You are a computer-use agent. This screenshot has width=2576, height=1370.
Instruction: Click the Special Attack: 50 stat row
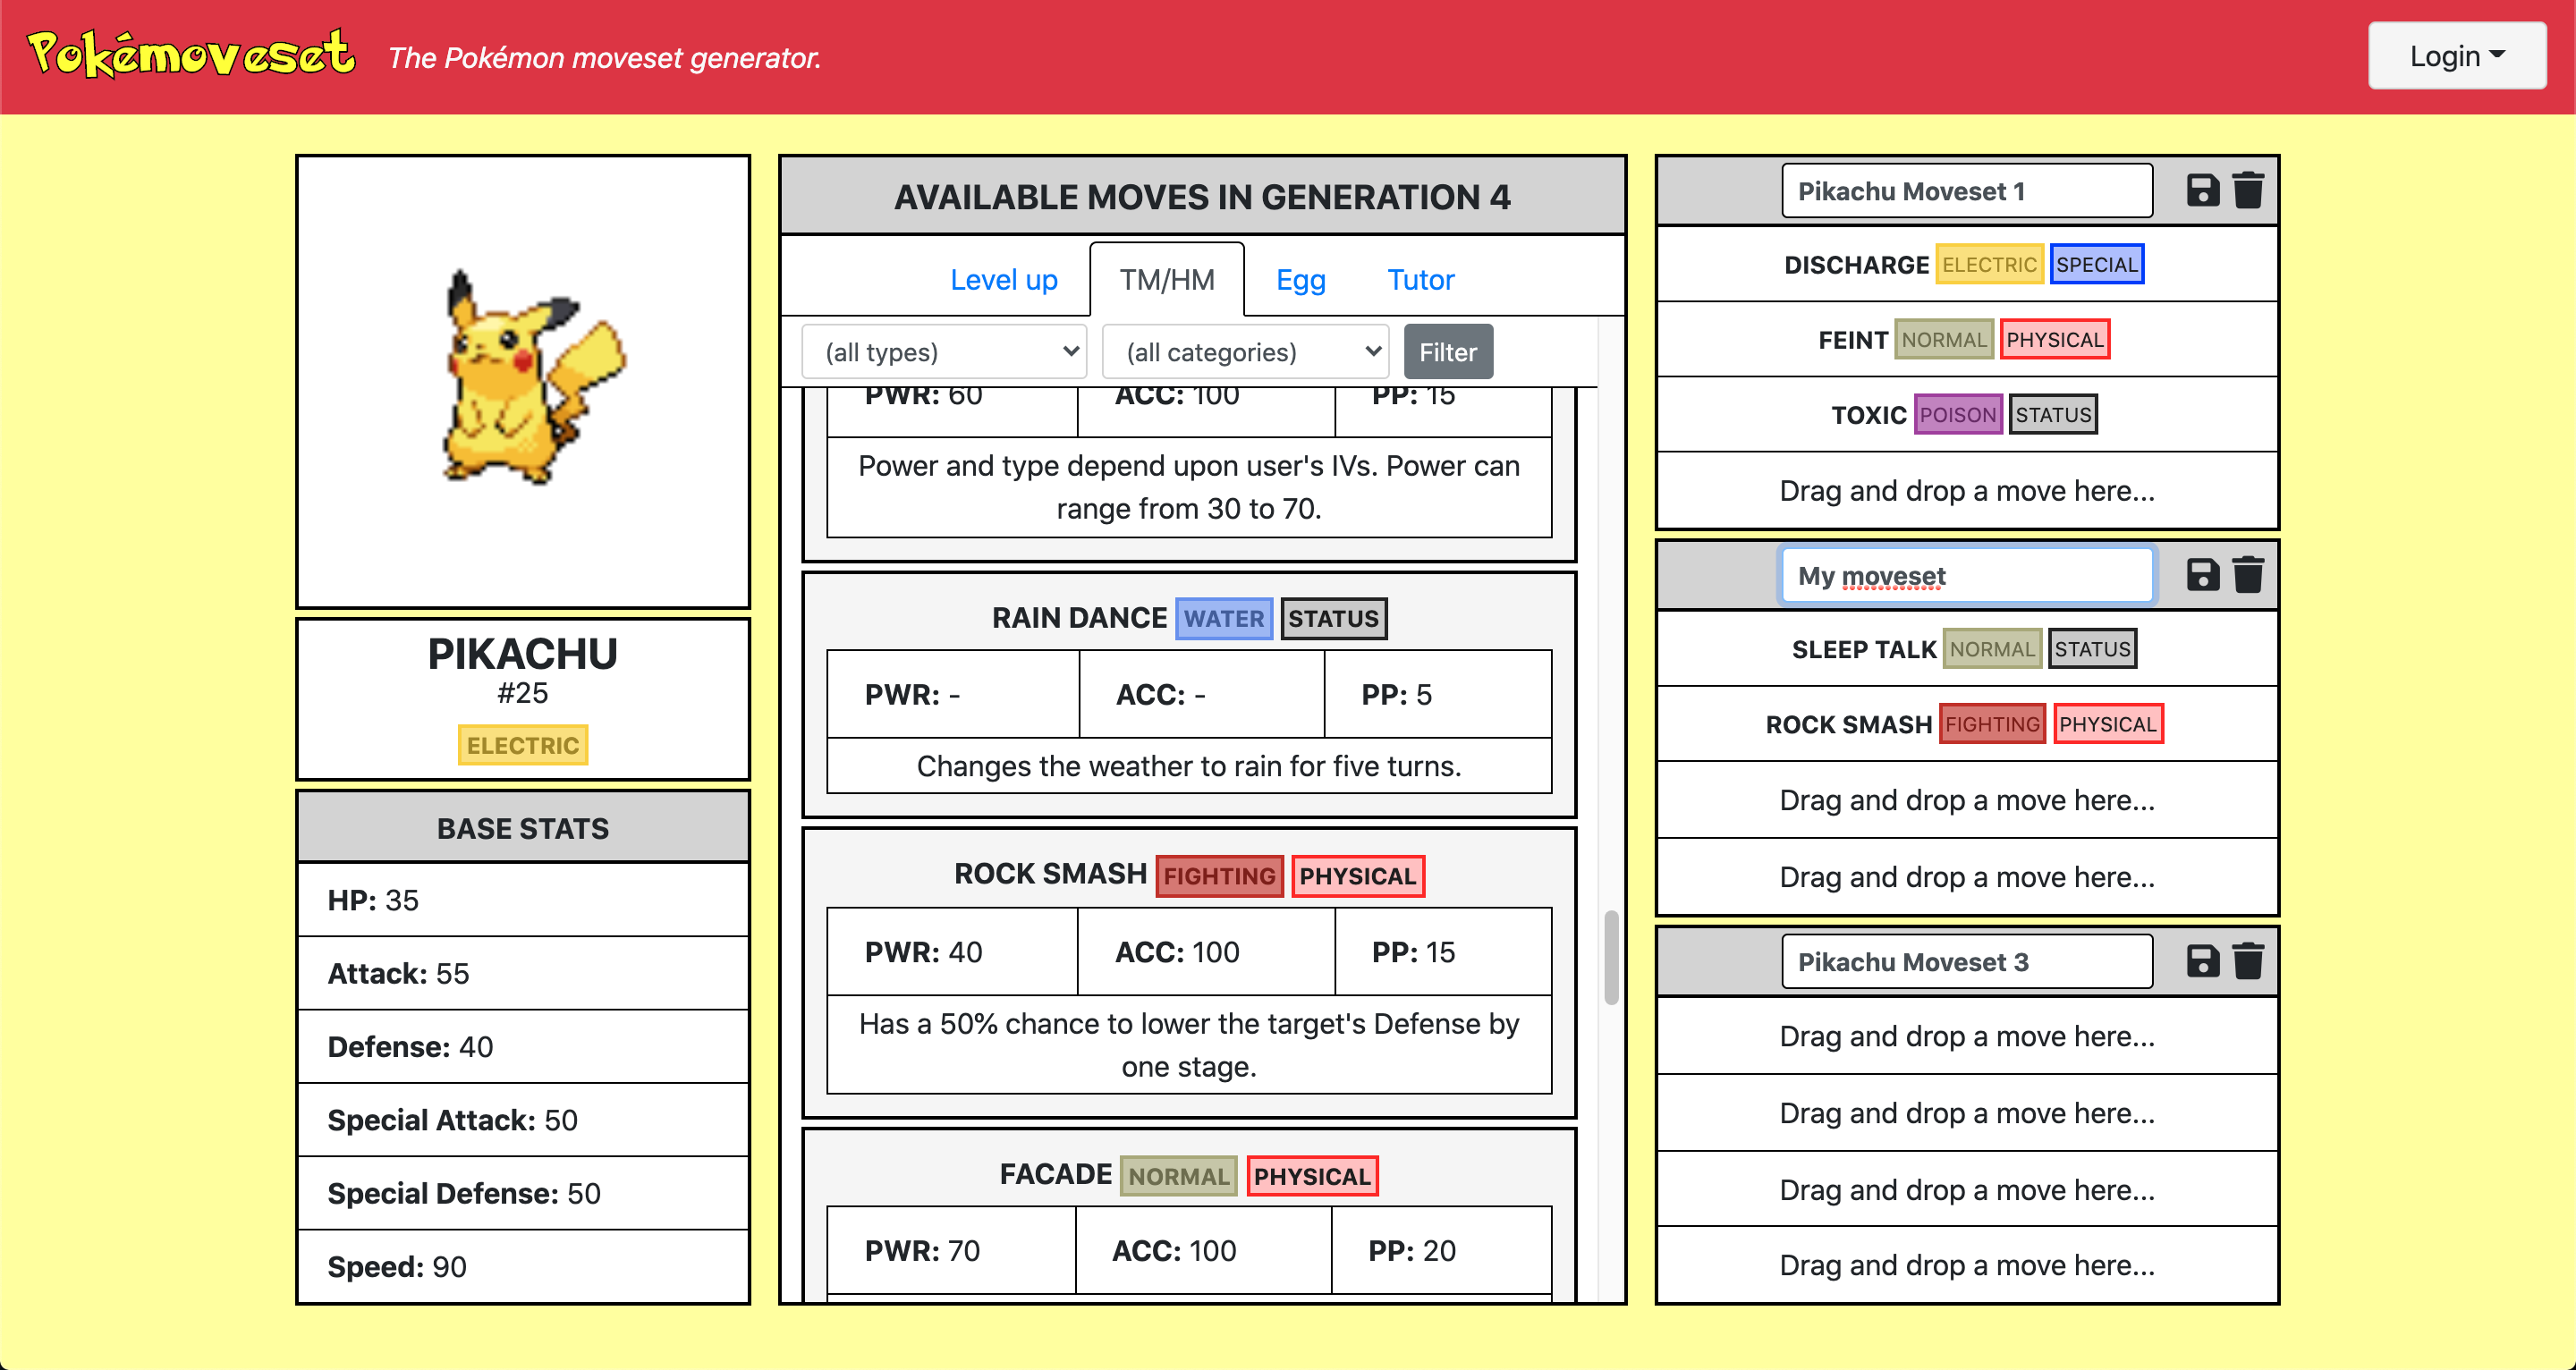pyautogui.click(x=522, y=1119)
